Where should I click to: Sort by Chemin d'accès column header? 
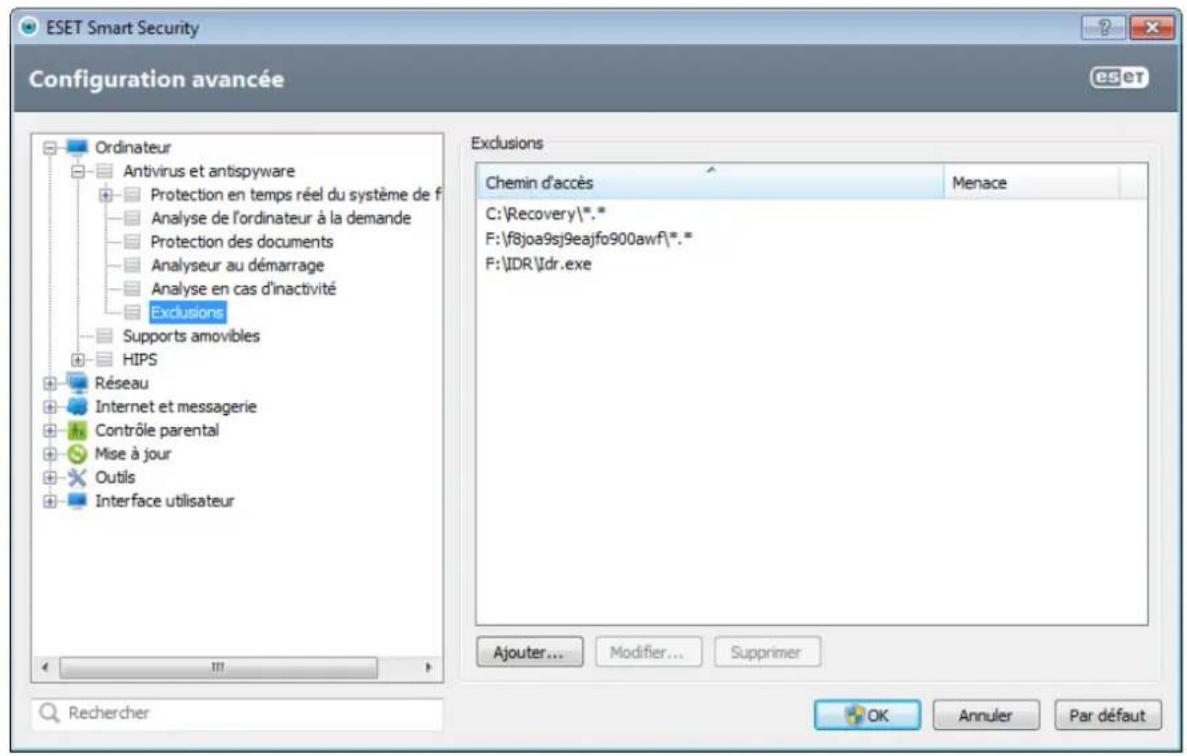(x=709, y=182)
